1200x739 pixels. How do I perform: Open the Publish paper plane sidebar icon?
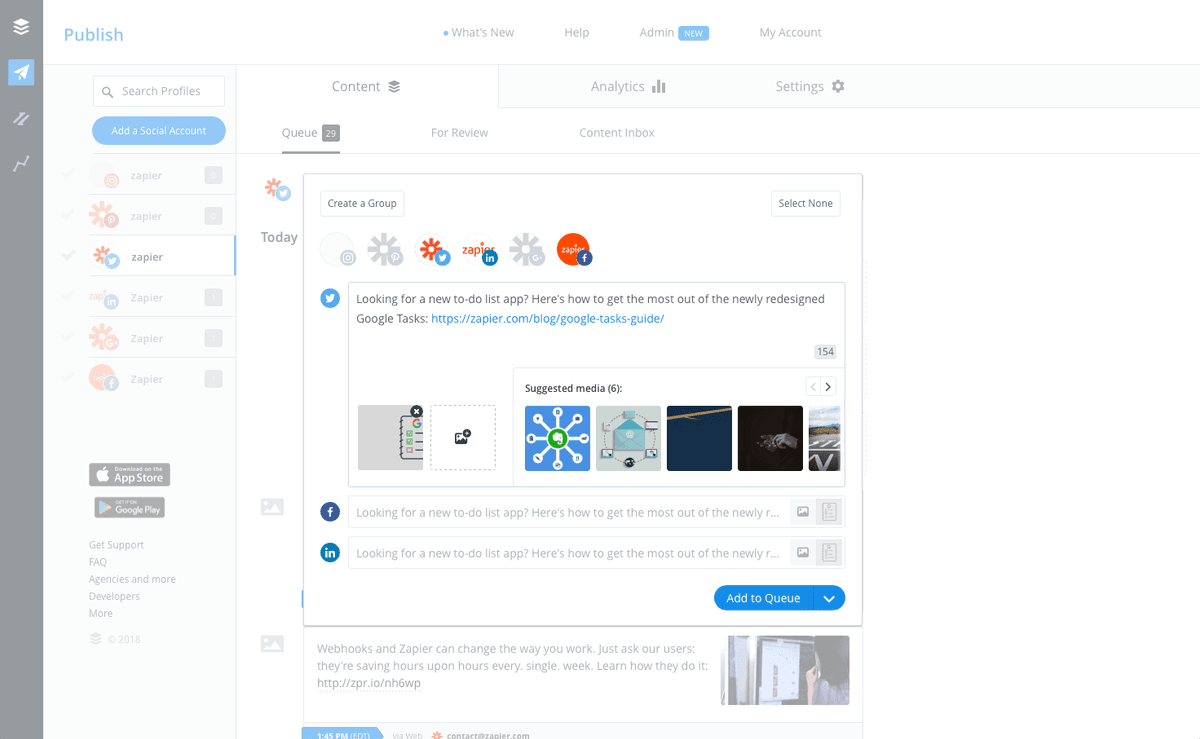[x=21, y=72]
